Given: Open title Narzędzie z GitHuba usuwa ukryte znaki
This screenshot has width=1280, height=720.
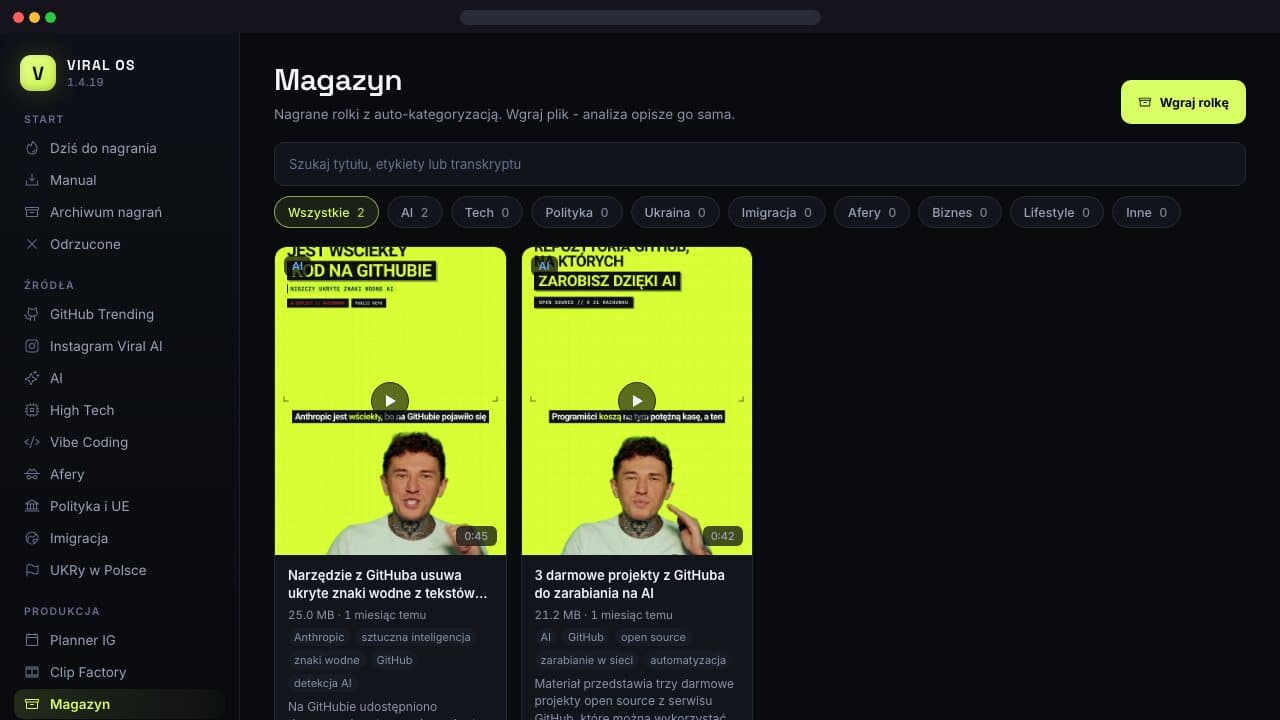Looking at the screenshot, I should coord(388,584).
